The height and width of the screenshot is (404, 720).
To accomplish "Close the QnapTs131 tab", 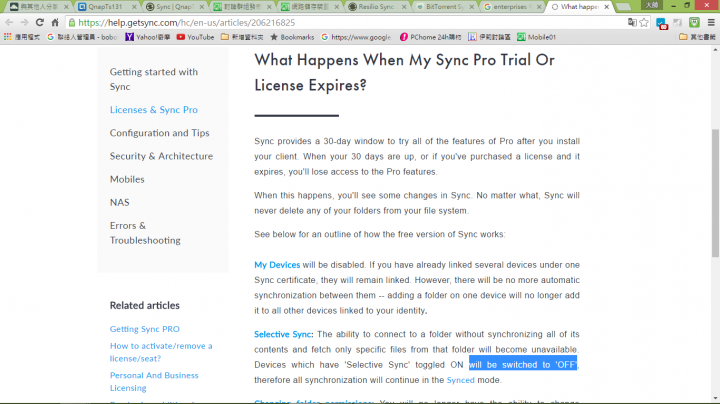I will (135, 7).
